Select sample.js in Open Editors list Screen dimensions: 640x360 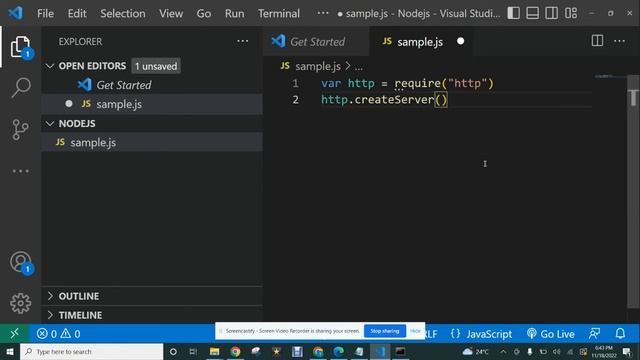pos(152,104)
